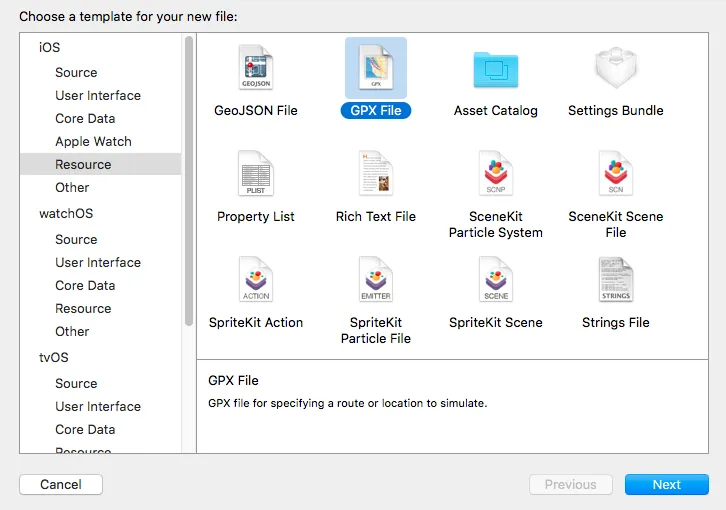
Task: Select the Property List template icon
Action: coord(256,174)
